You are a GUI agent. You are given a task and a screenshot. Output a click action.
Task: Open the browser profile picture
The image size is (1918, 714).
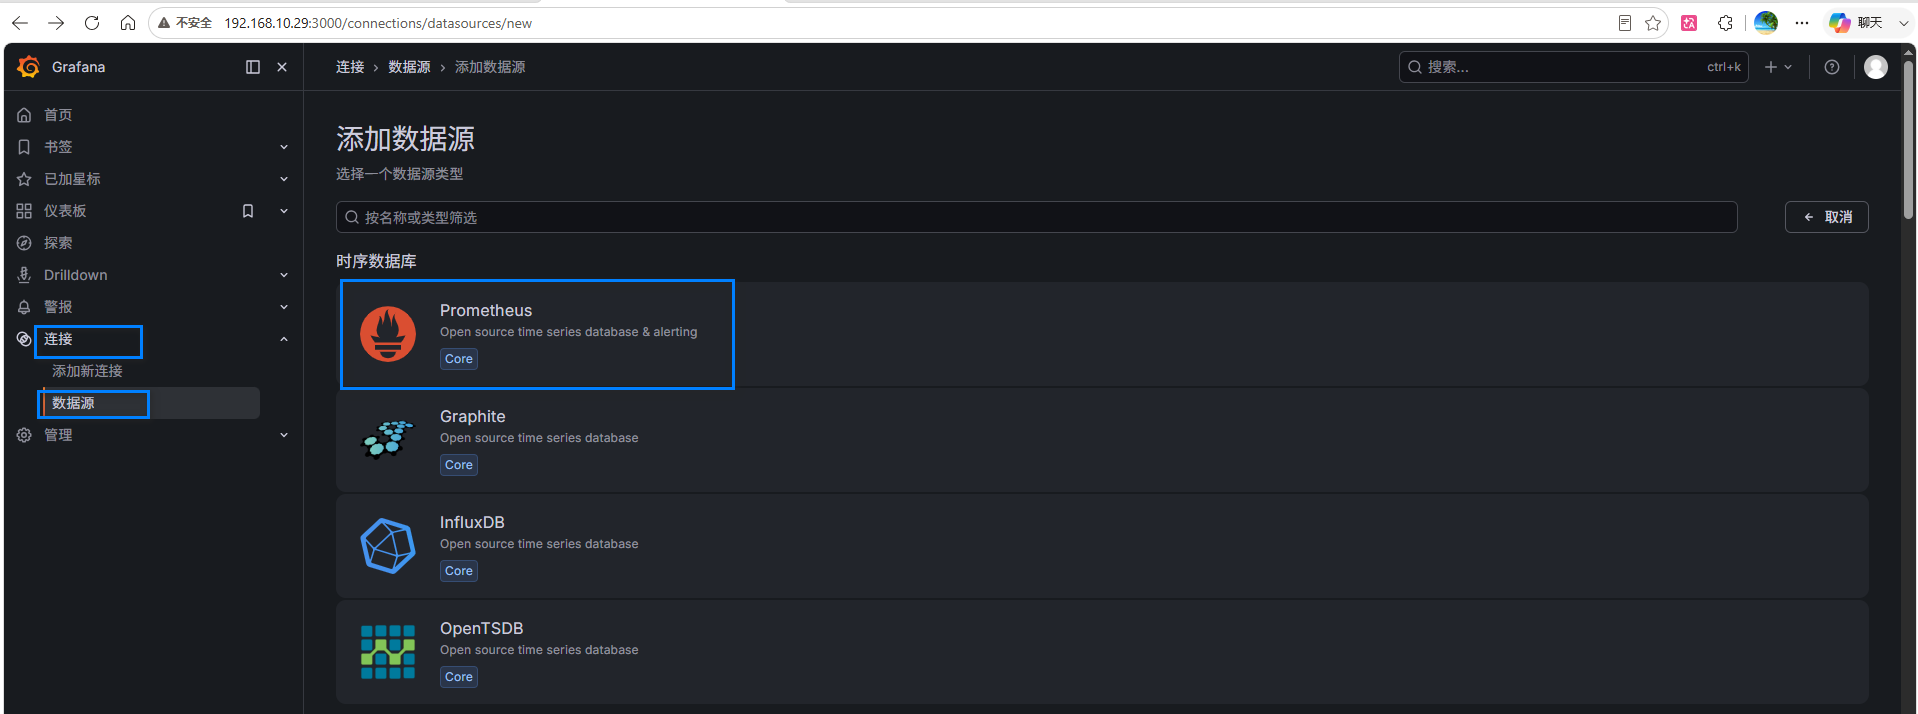(x=1766, y=22)
